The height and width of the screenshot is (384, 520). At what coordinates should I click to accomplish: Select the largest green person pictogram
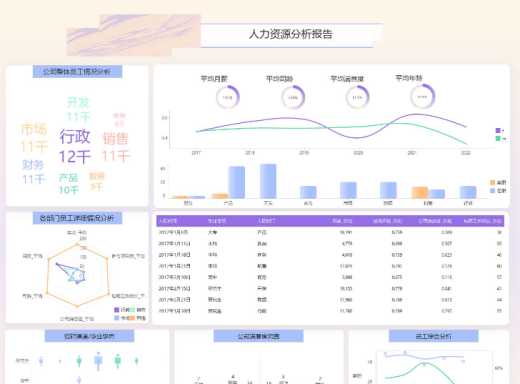(118, 361)
